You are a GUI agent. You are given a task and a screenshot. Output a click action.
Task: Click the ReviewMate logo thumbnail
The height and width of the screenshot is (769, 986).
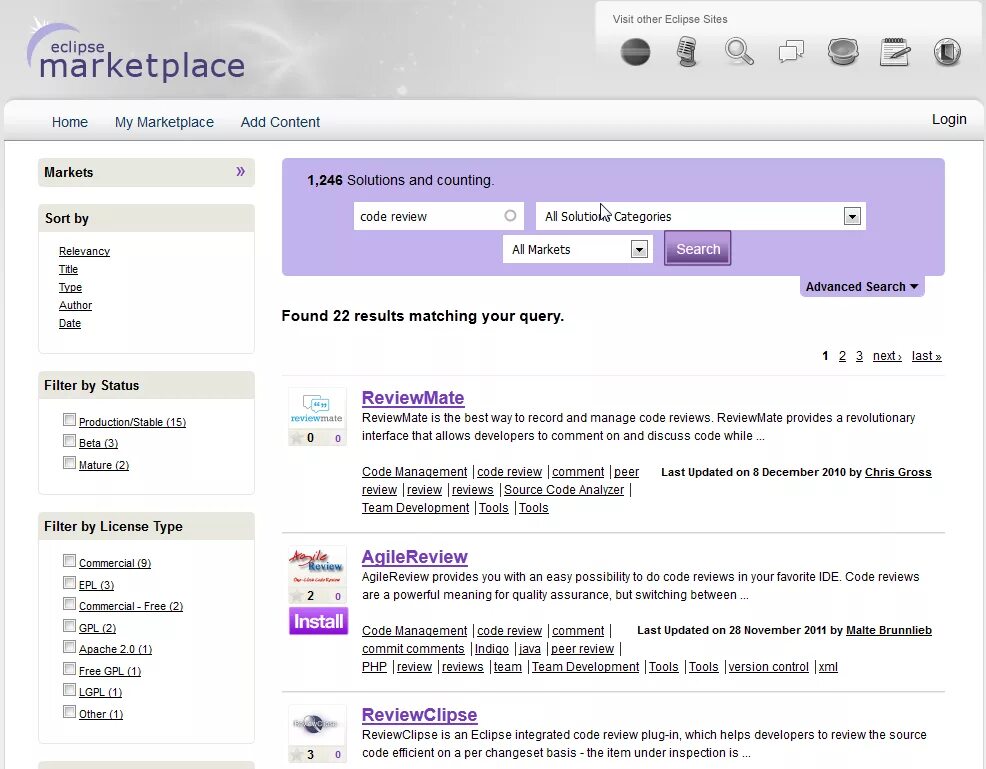tap(317, 409)
